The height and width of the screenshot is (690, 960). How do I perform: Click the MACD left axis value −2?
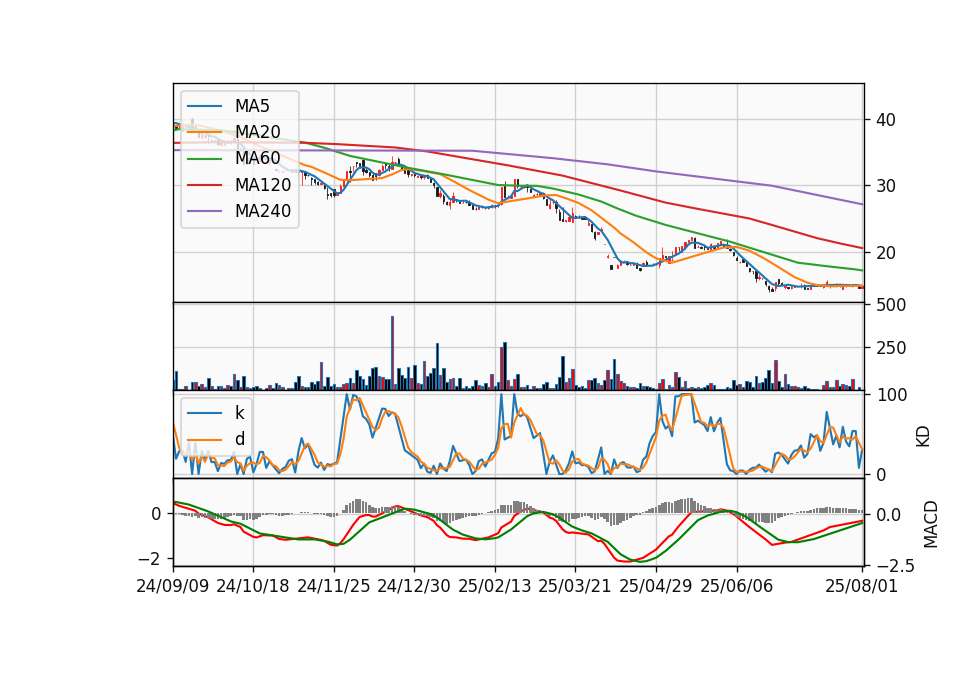[149, 559]
